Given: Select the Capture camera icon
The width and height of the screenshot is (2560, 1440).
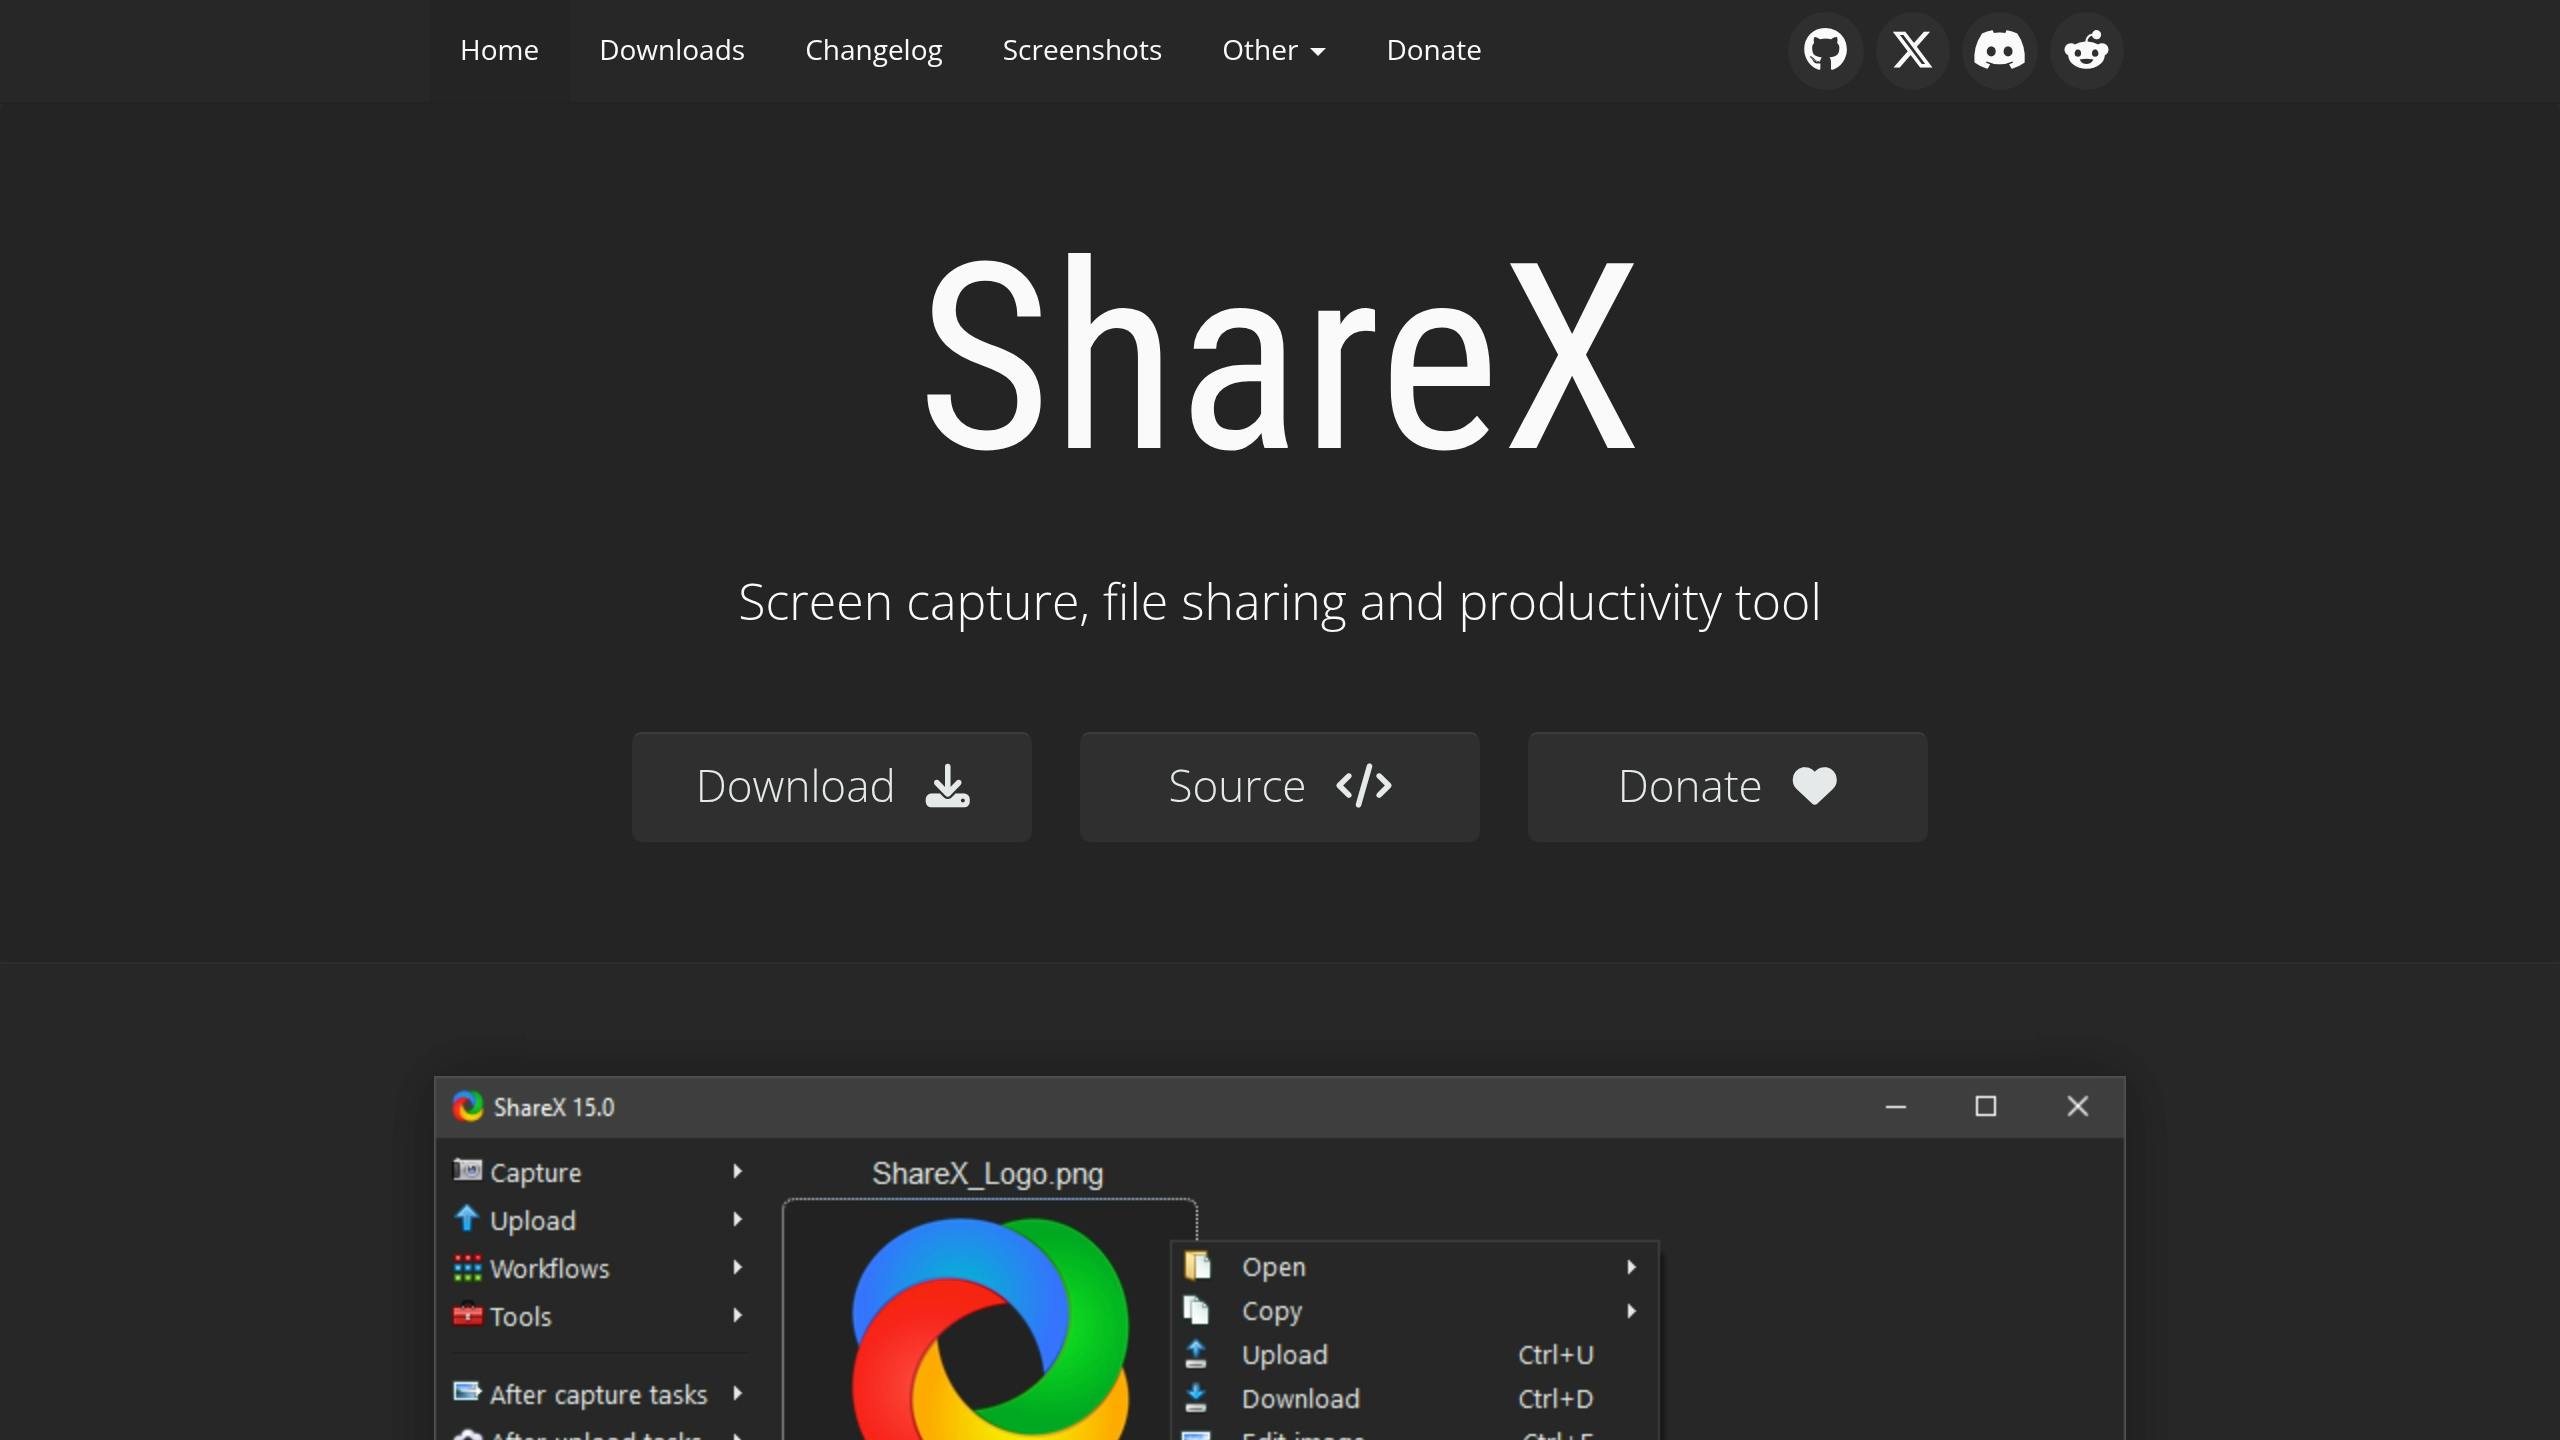Looking at the screenshot, I should (x=466, y=1171).
